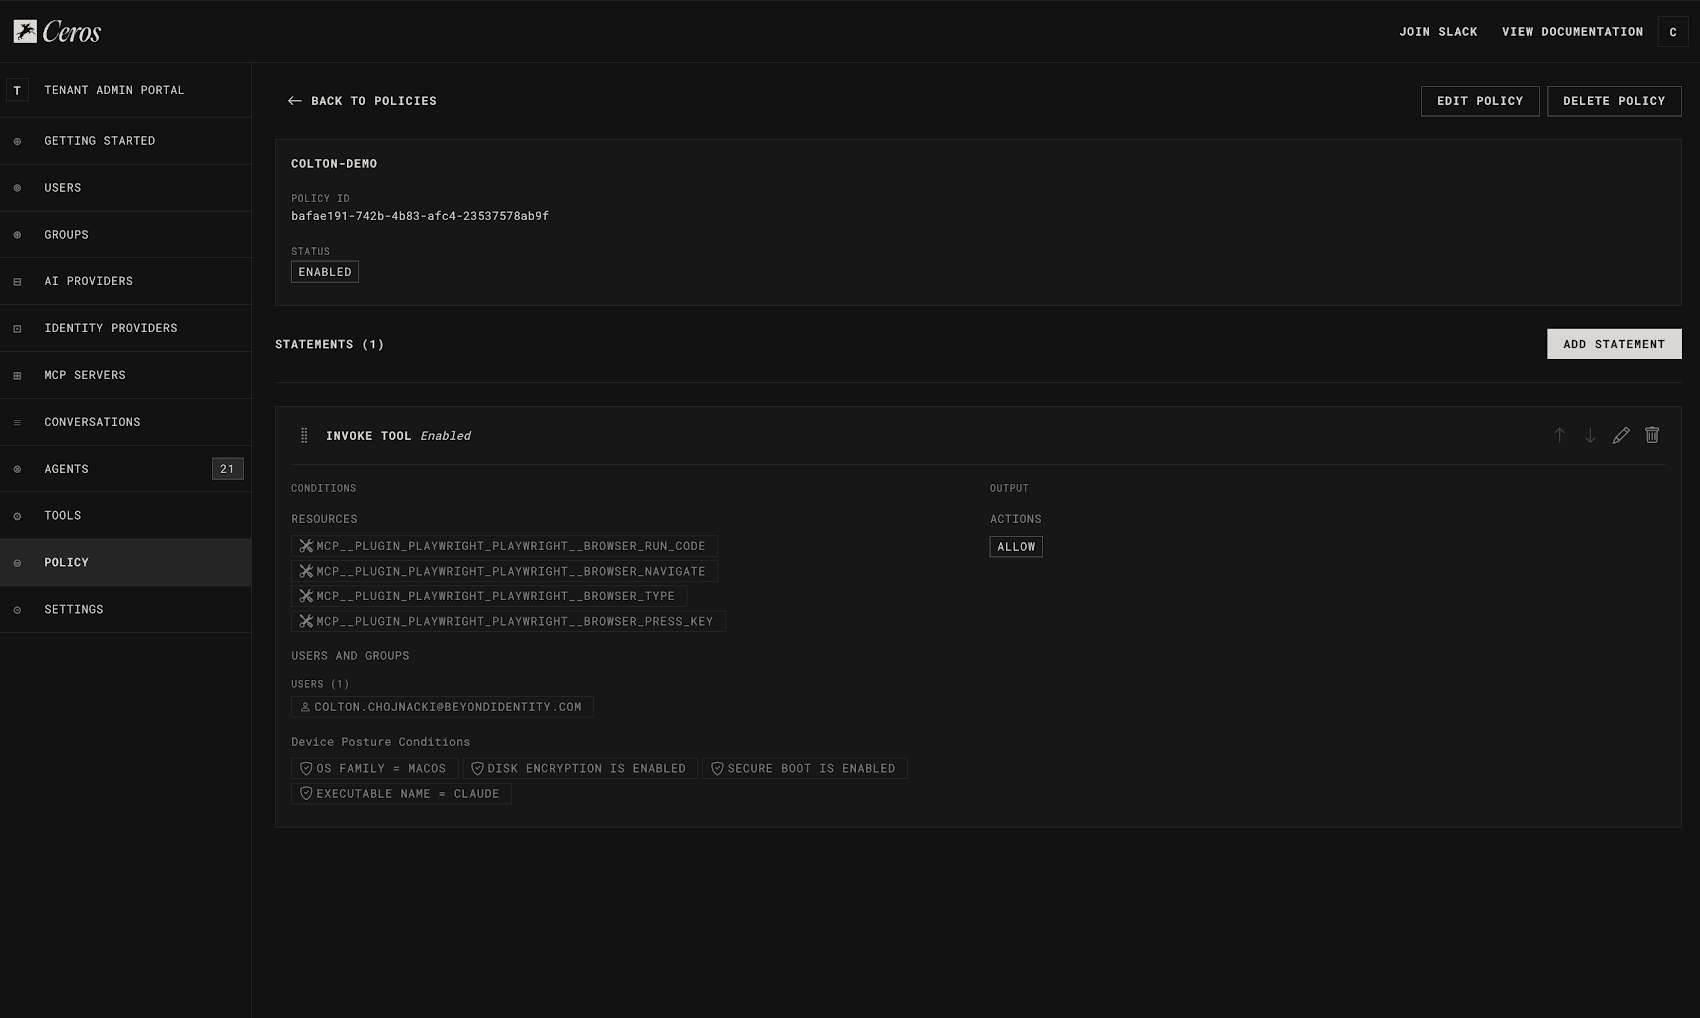Click the back arrow to policies
This screenshot has width=1700, height=1018.
click(295, 101)
